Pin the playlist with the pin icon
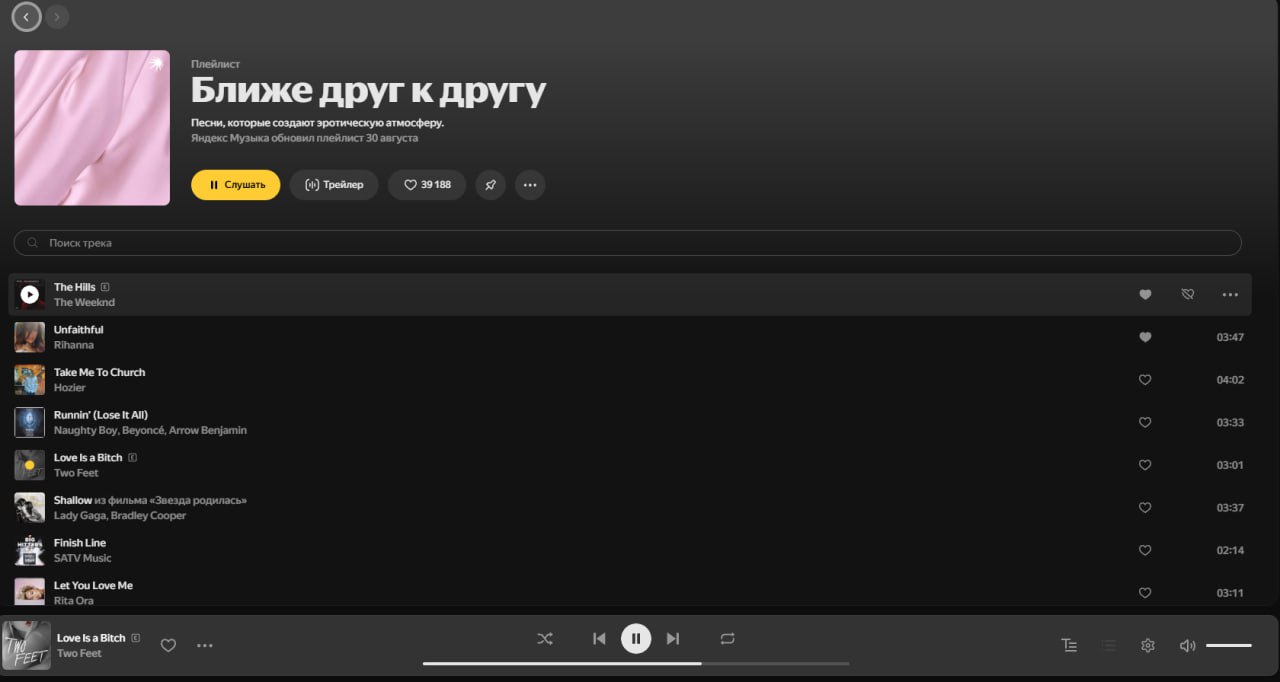Viewport: 1280px width, 682px height. [x=490, y=185]
